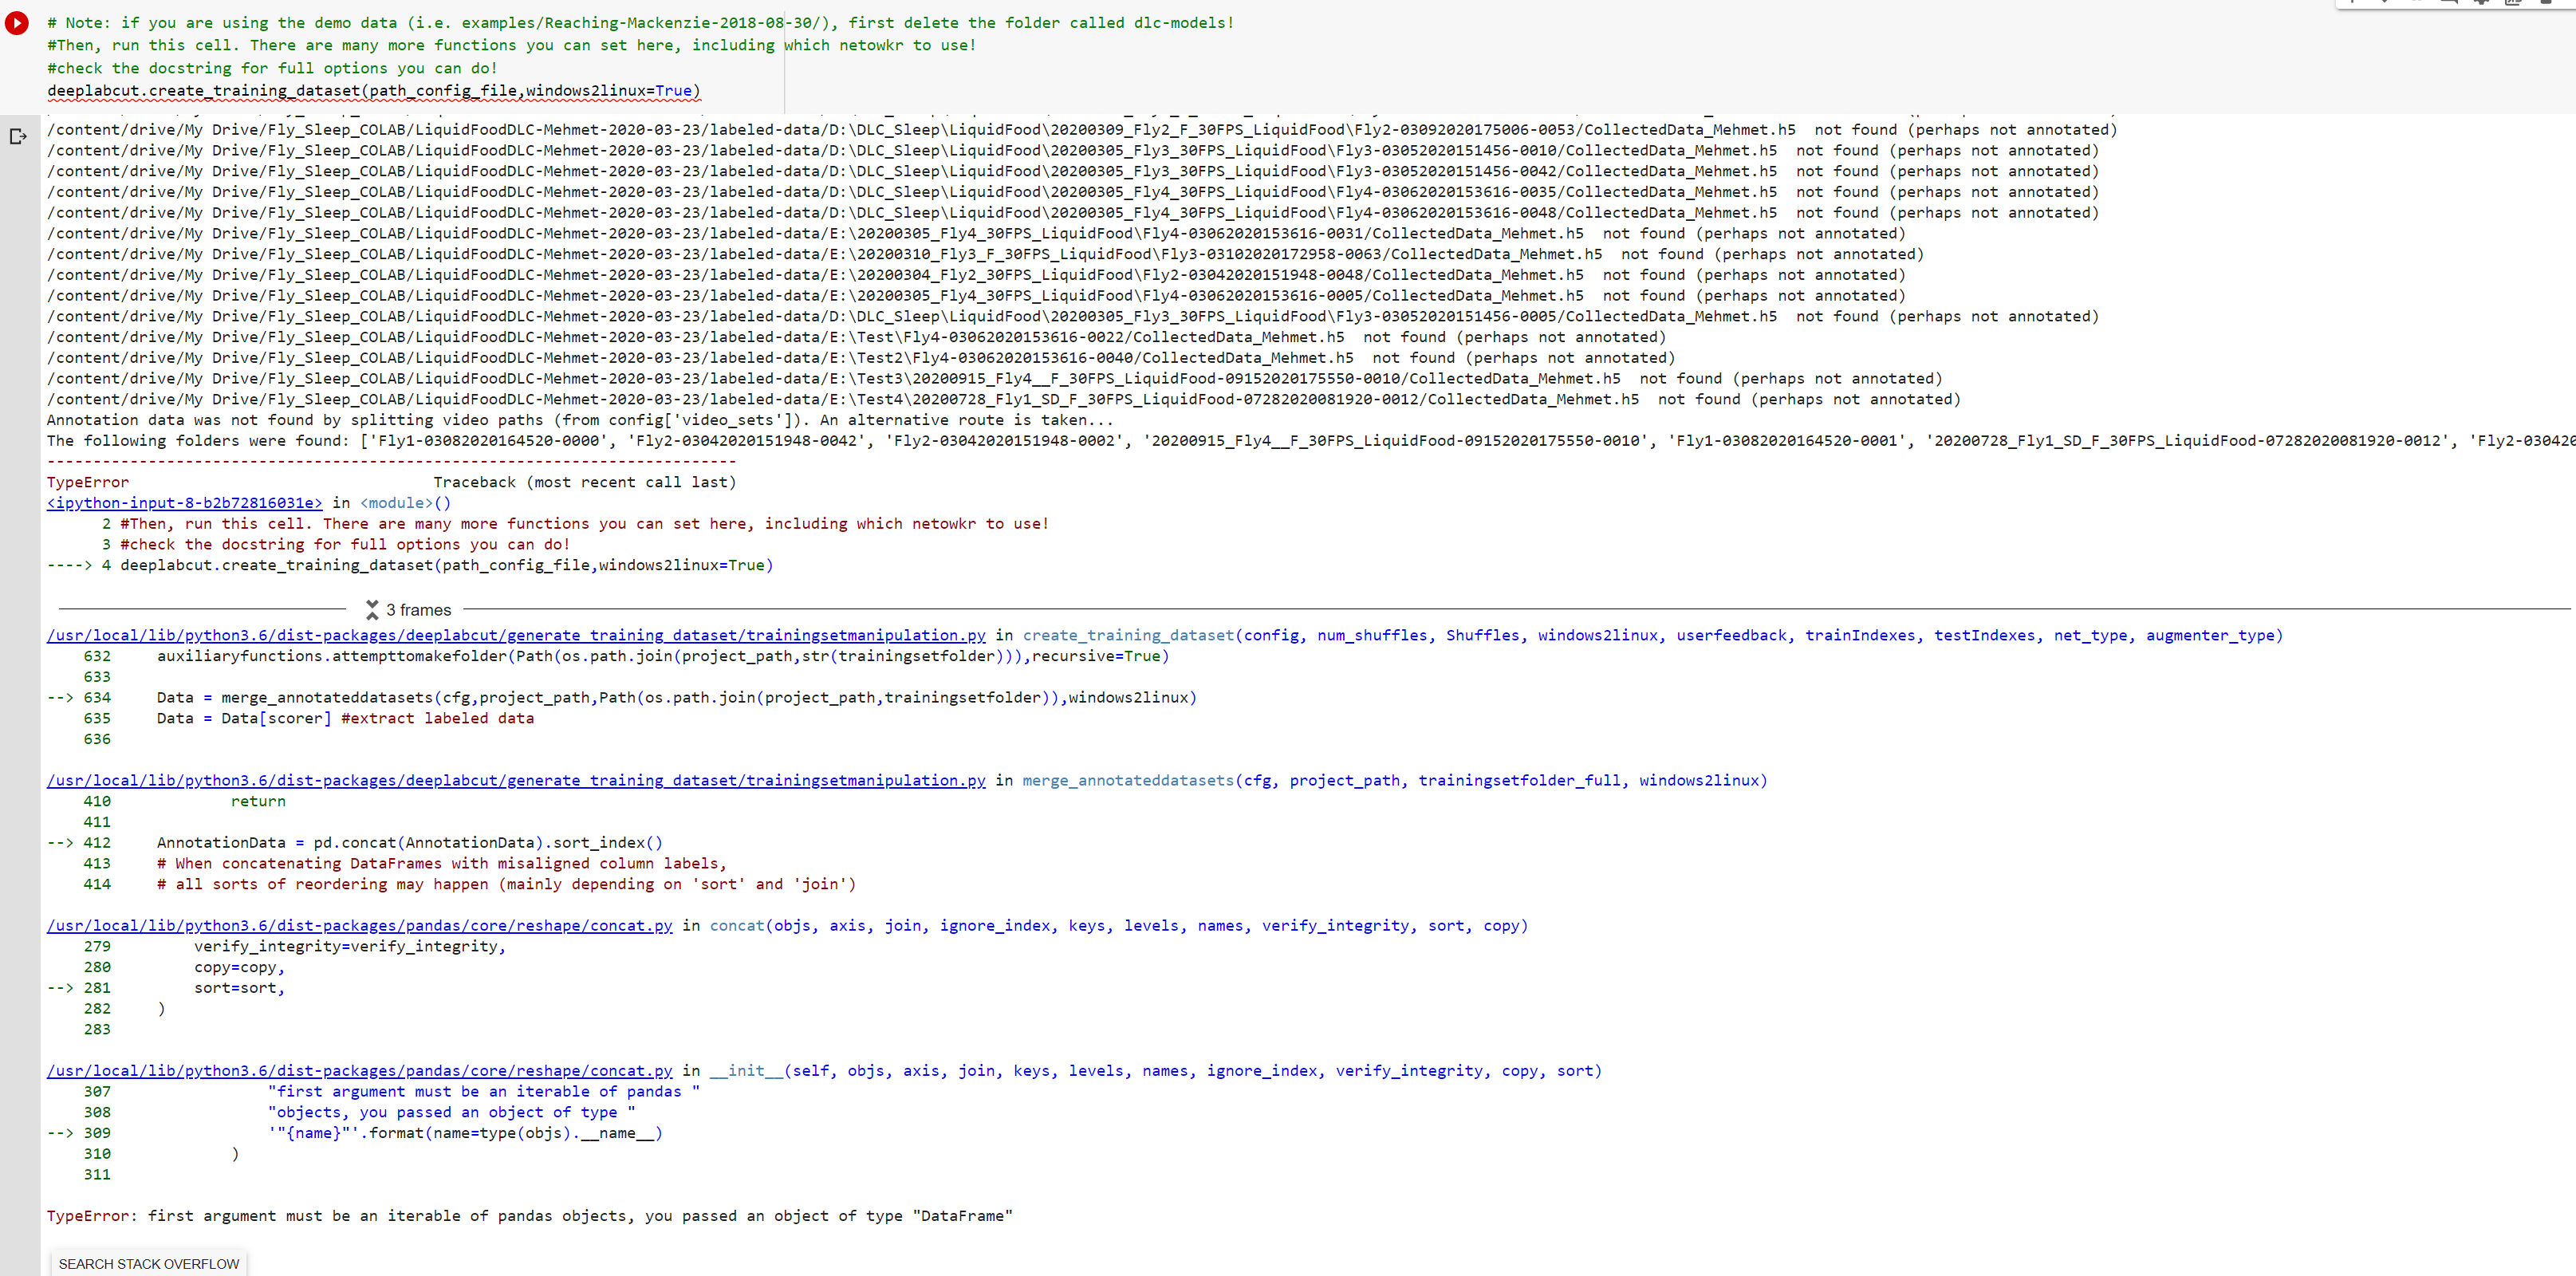Open the cell settings gear

[x=2482, y=5]
